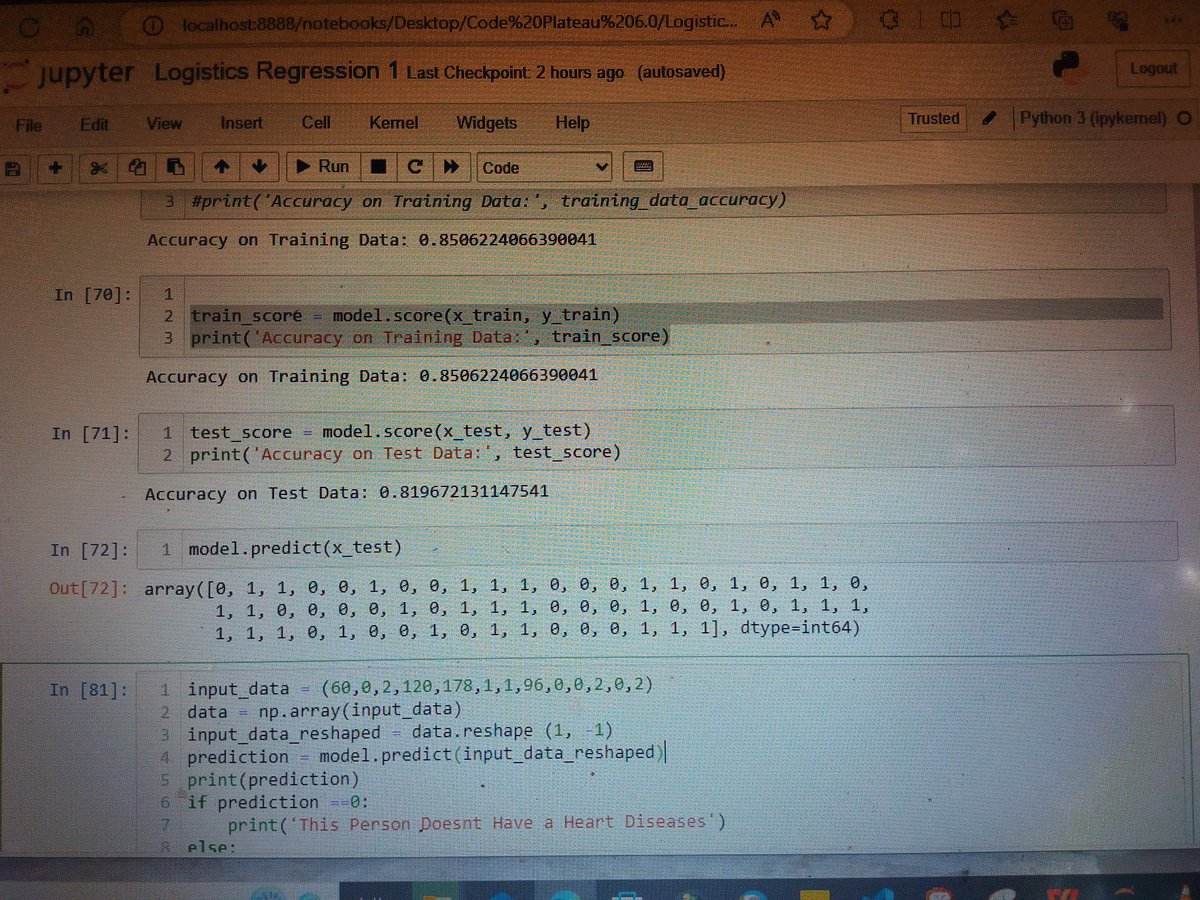Viewport: 1200px width, 900px height.
Task: Click the kernel idle circle indicator
Action: [1185, 118]
